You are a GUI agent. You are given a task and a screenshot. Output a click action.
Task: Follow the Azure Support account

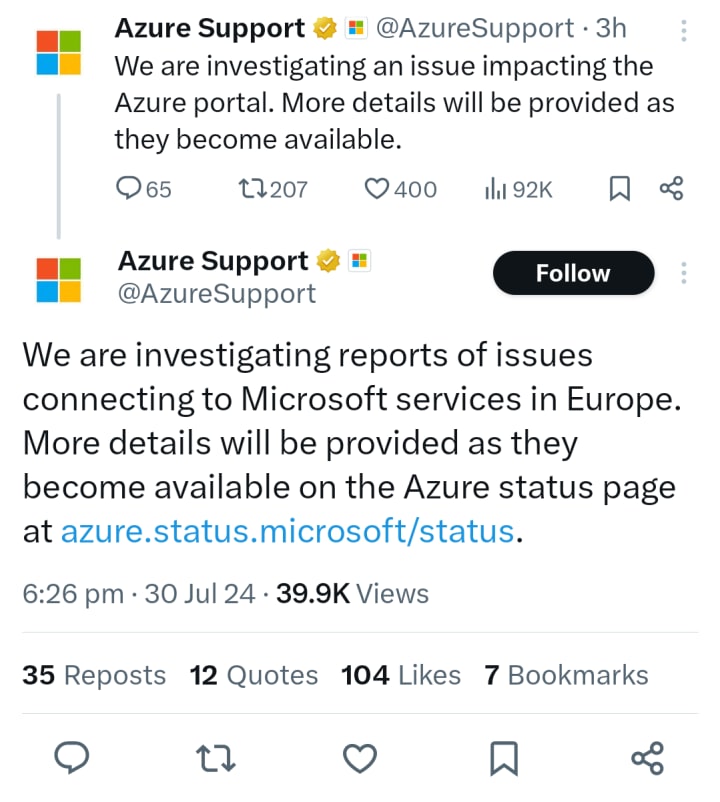(573, 273)
